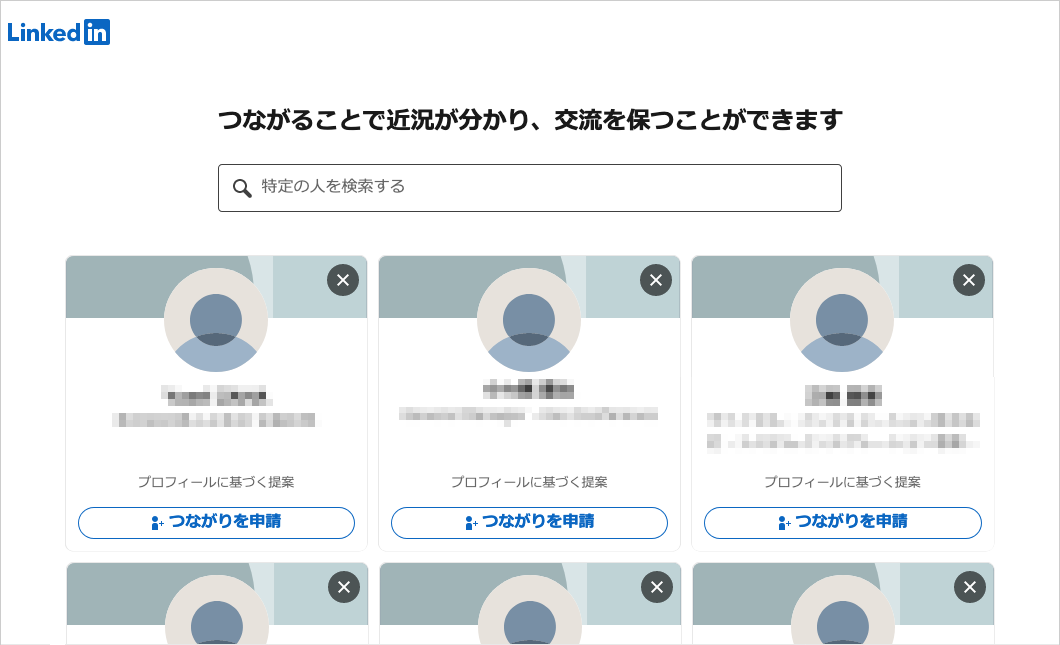Send つながりを申請 on the middle card
The height and width of the screenshot is (645, 1060).
coord(529,523)
